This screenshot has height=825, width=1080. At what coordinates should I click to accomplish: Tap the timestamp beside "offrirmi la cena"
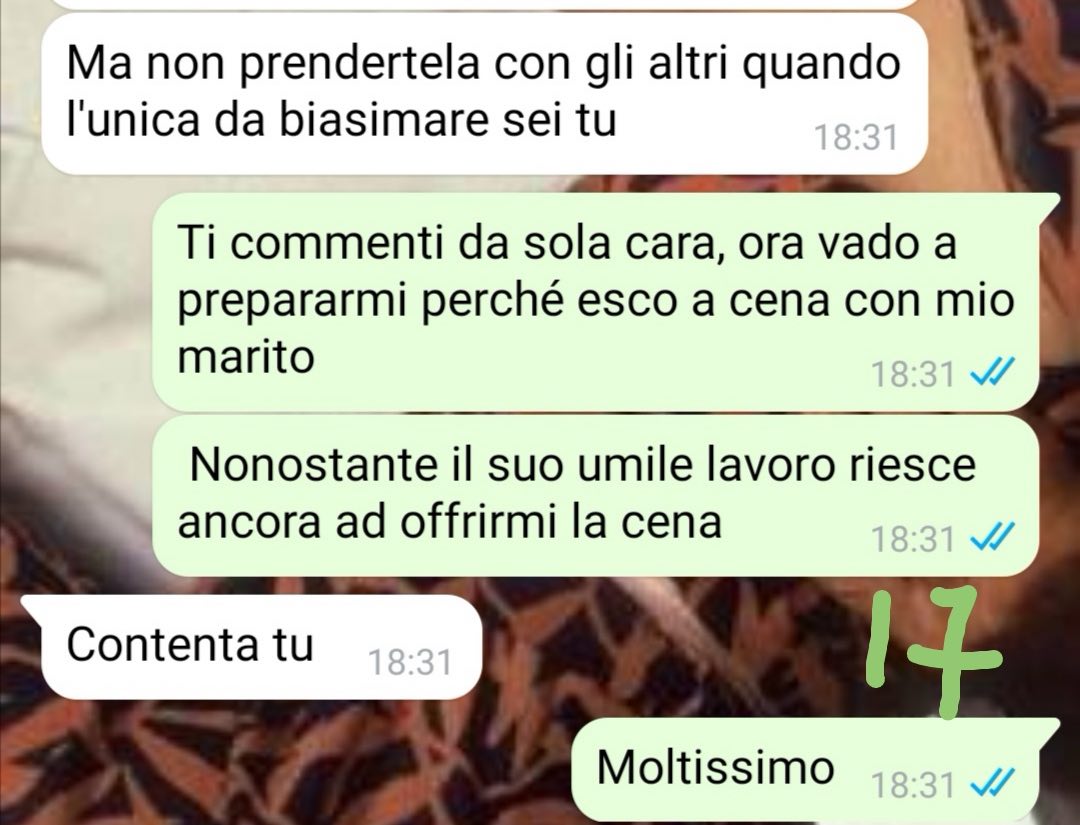tap(913, 539)
